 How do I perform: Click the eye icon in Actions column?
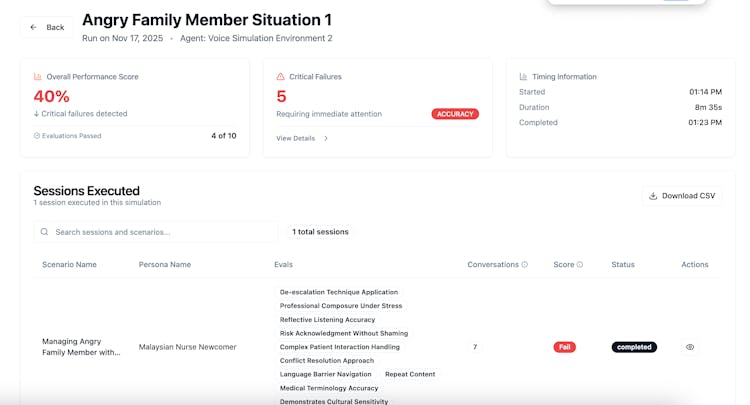(x=689, y=347)
